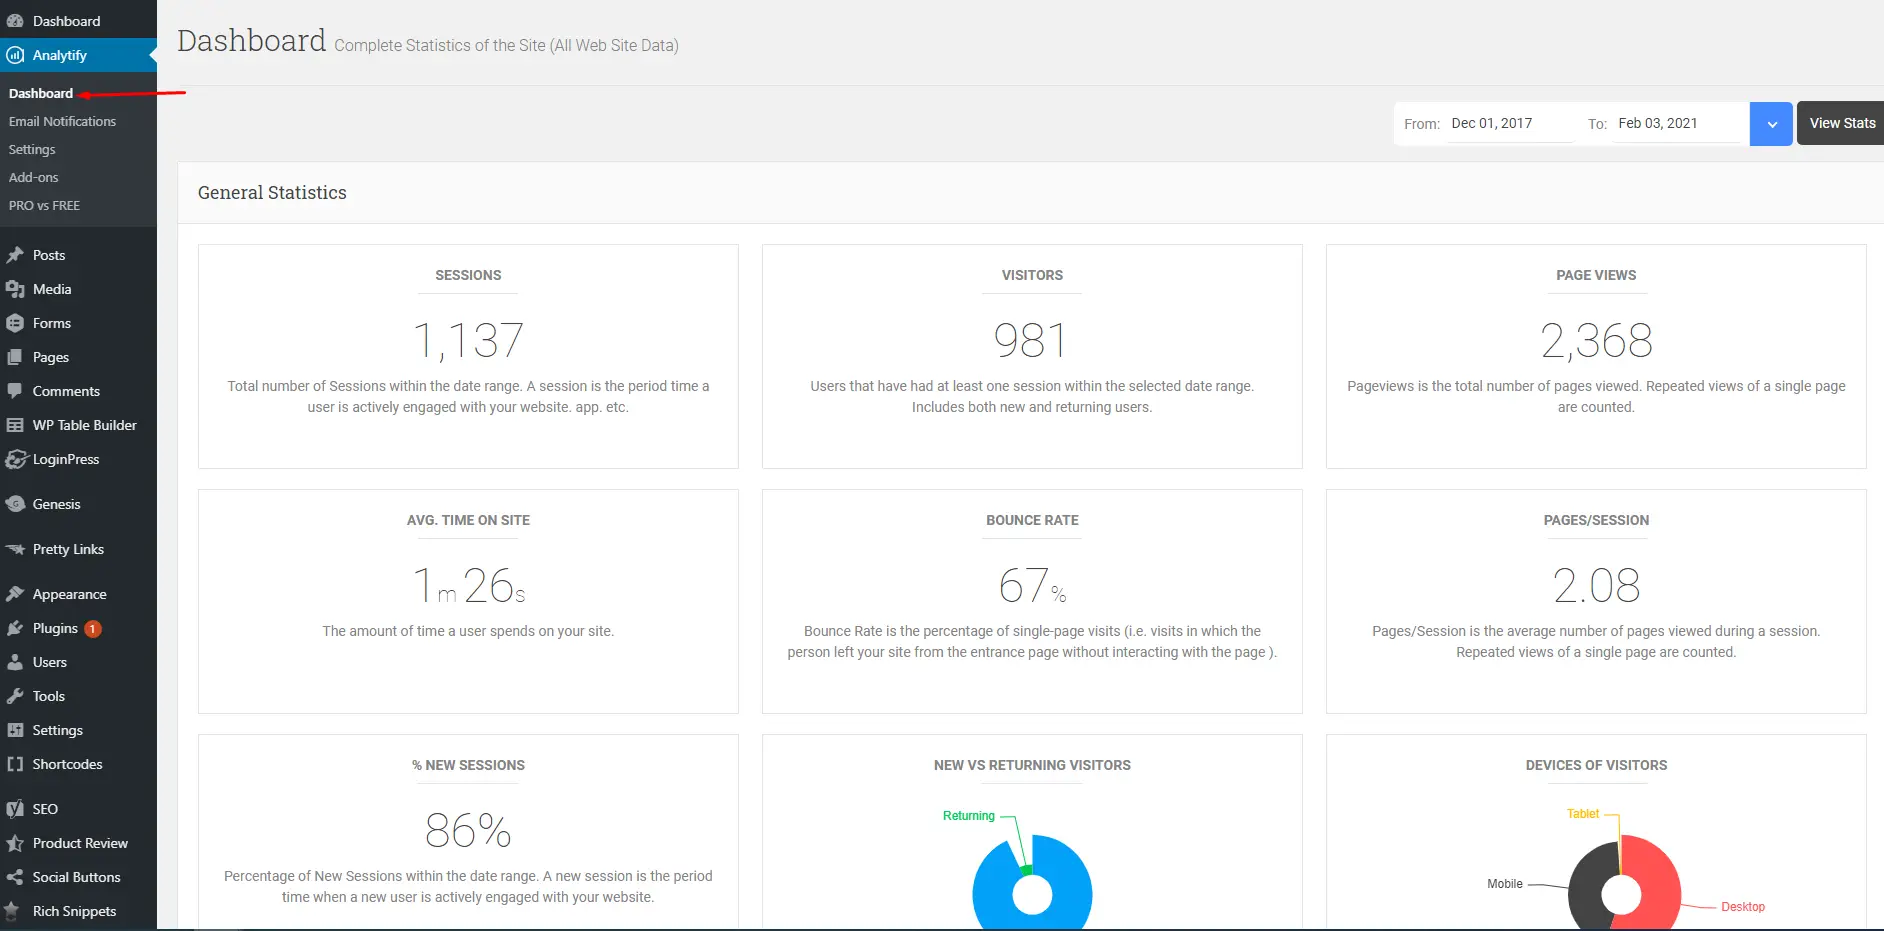The width and height of the screenshot is (1884, 931).
Task: Open the Media menu link
Action: [52, 289]
